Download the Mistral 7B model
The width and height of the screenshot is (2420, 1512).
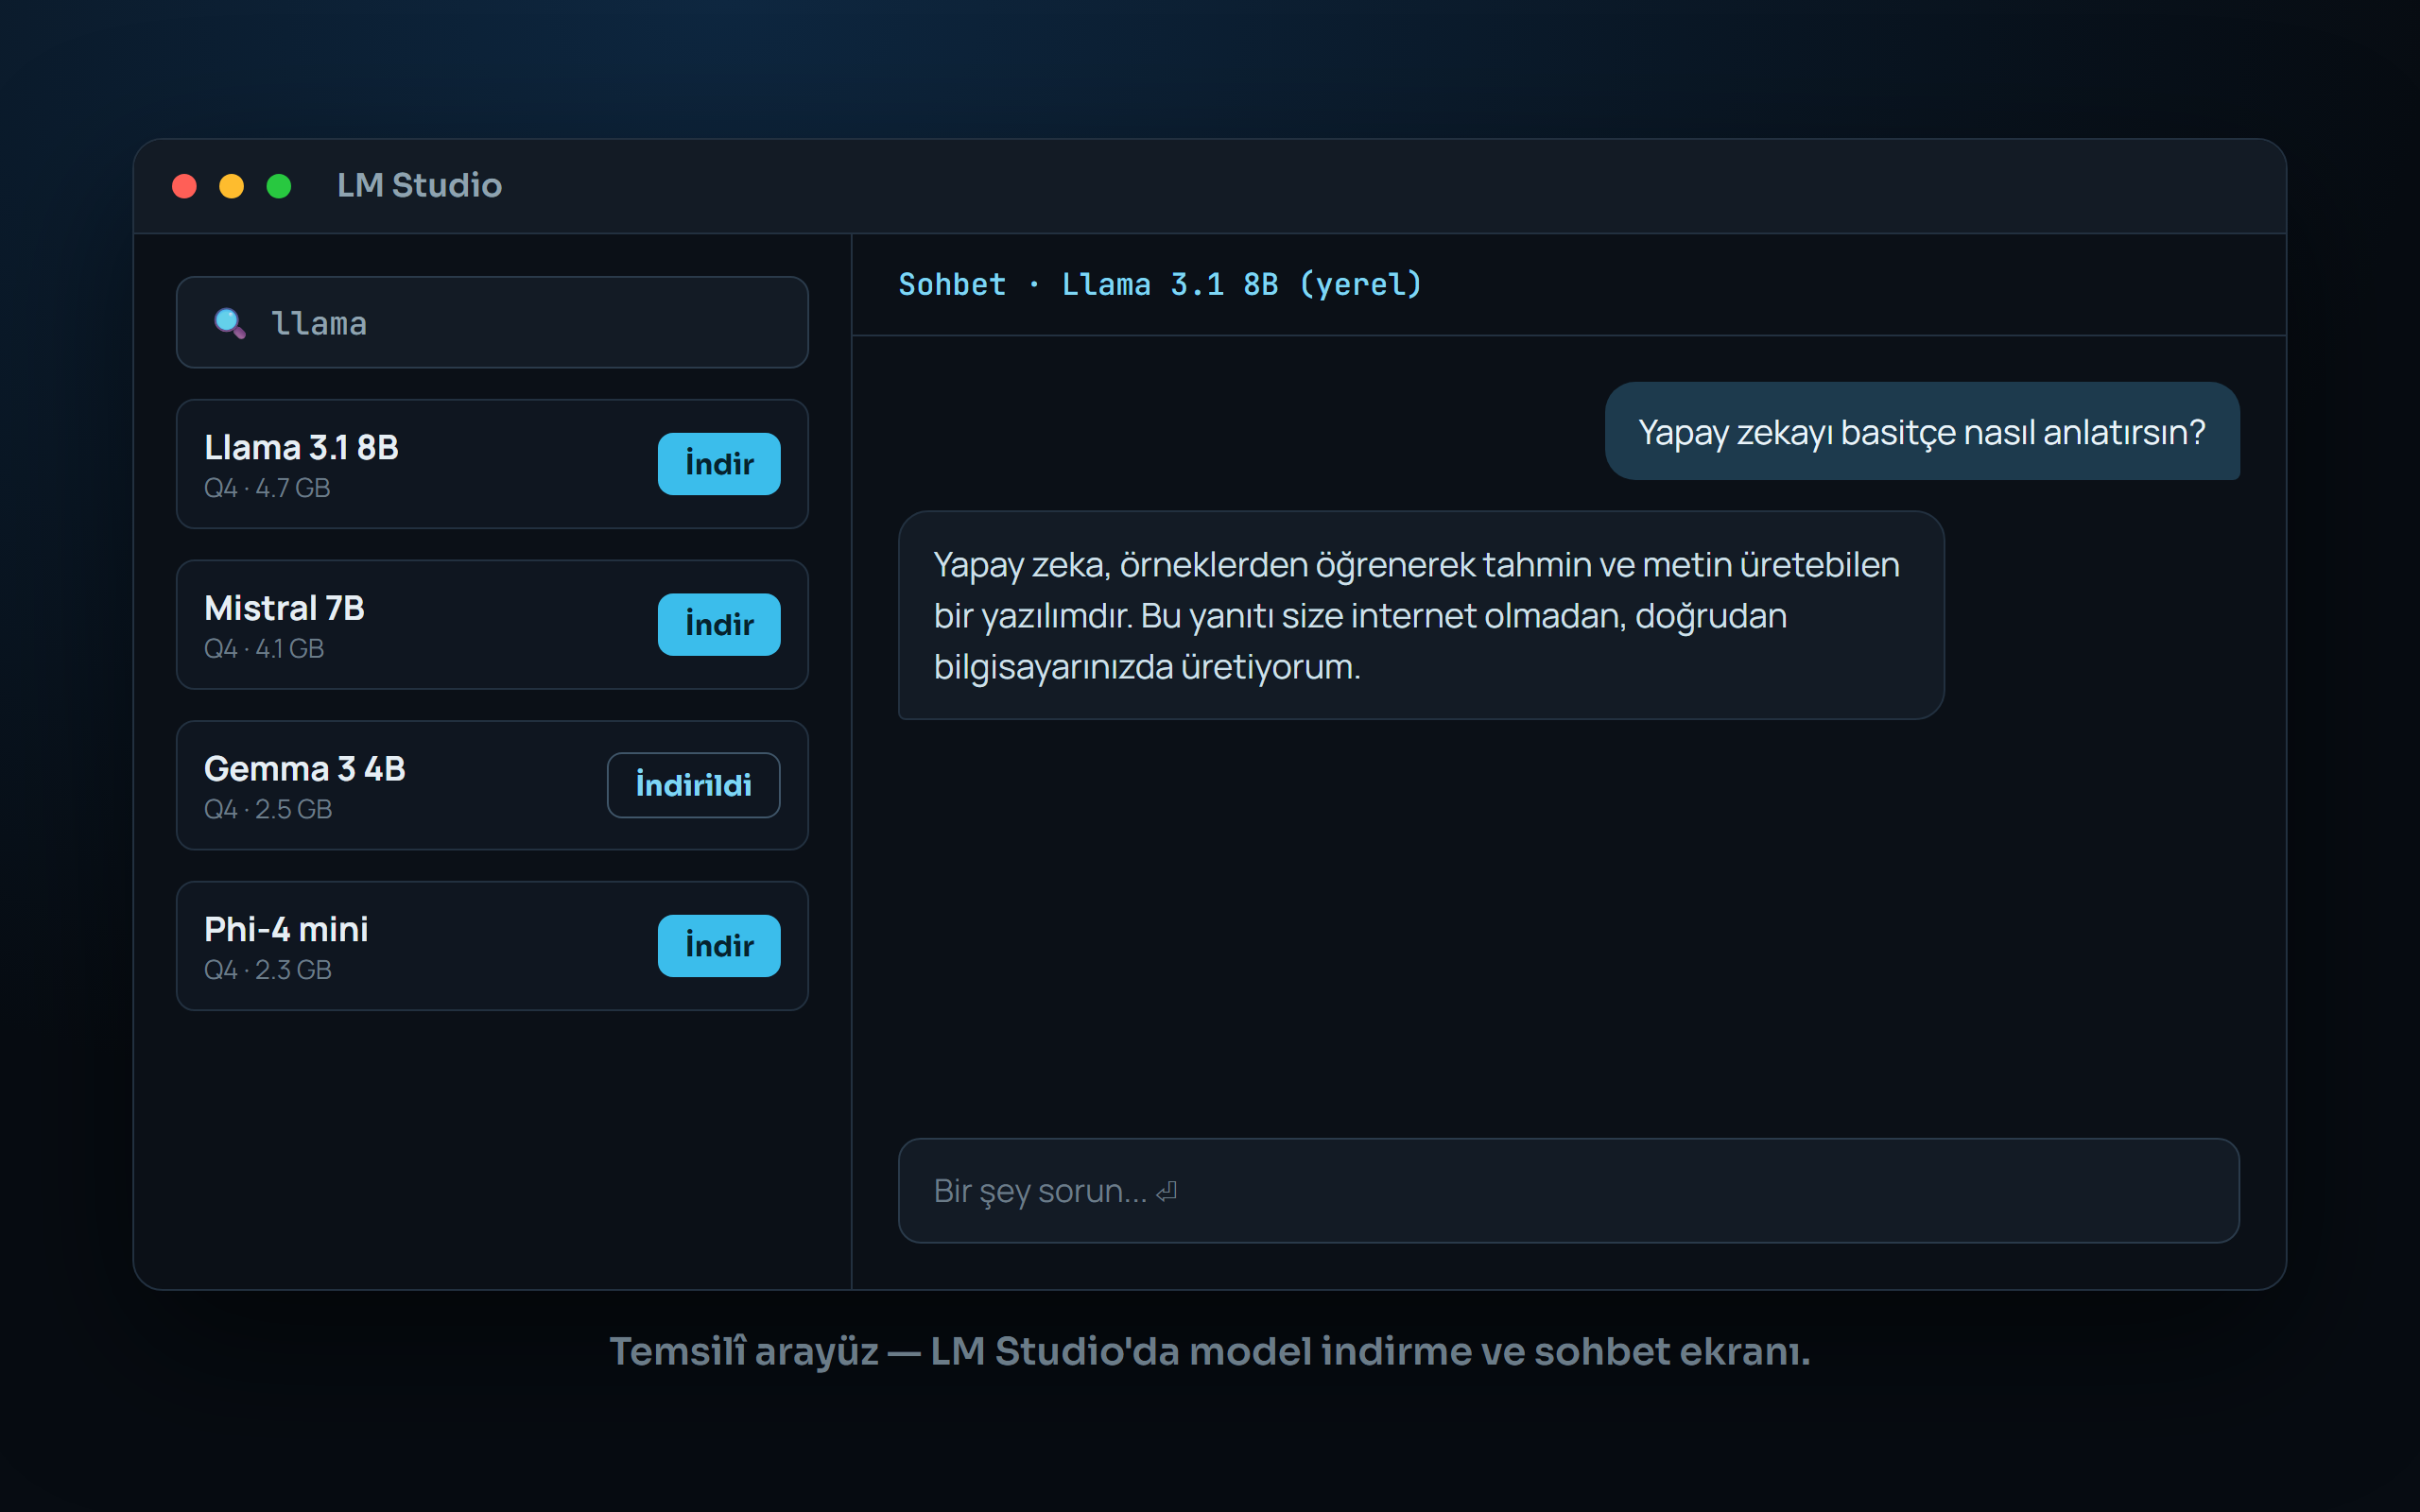click(719, 625)
